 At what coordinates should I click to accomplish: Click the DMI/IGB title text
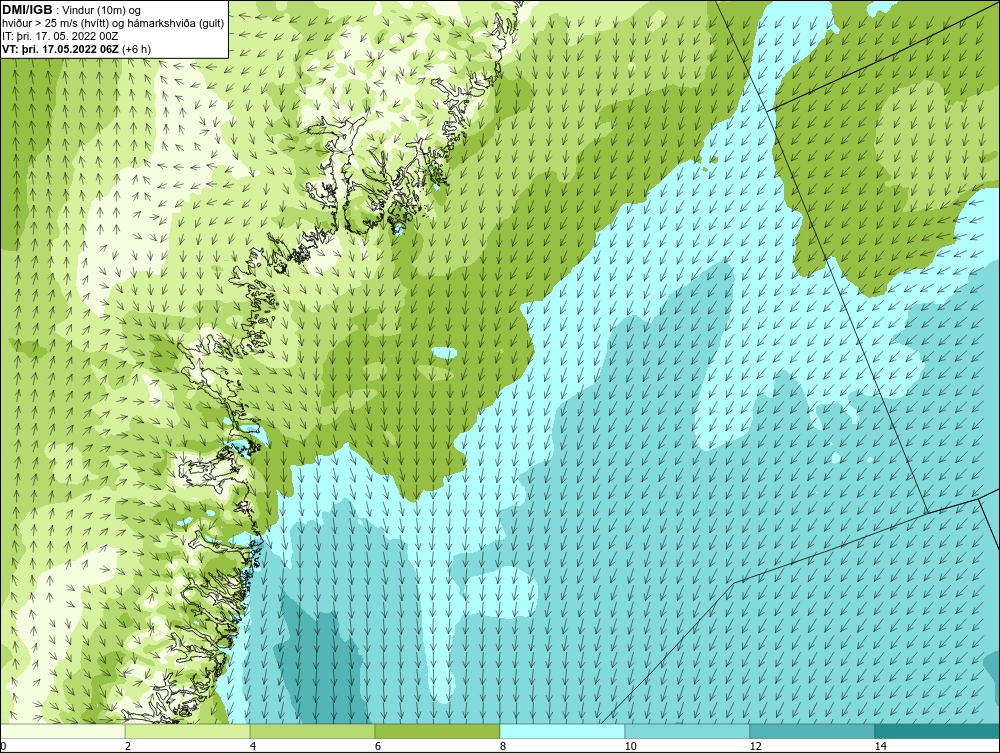[x=27, y=10]
